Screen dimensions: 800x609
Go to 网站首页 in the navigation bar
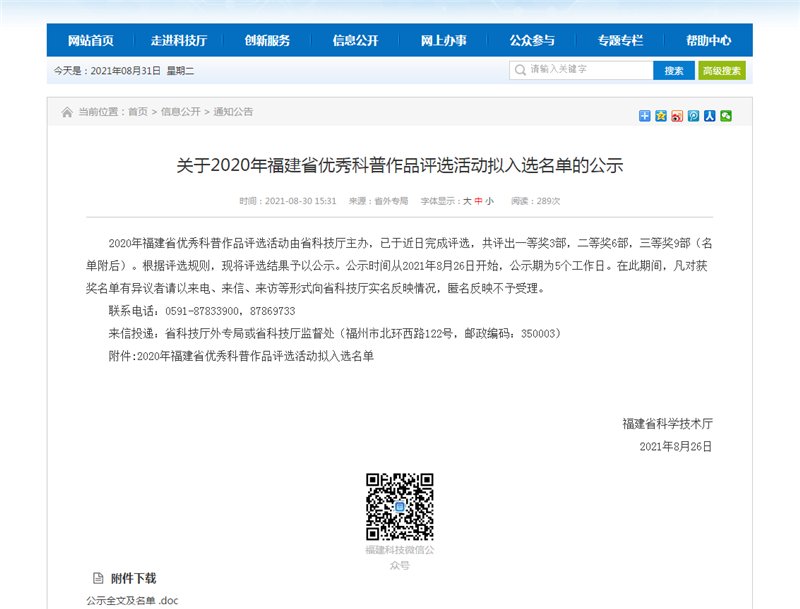[91, 40]
